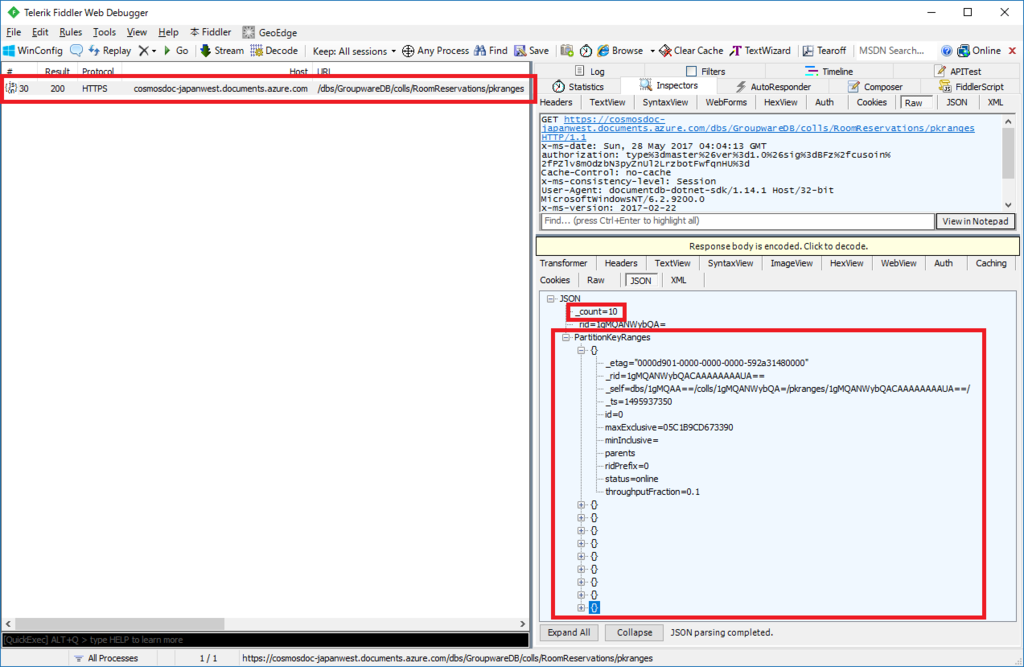Click Tearoff in the toolbar
This screenshot has width=1024, height=667.
[x=824, y=51]
